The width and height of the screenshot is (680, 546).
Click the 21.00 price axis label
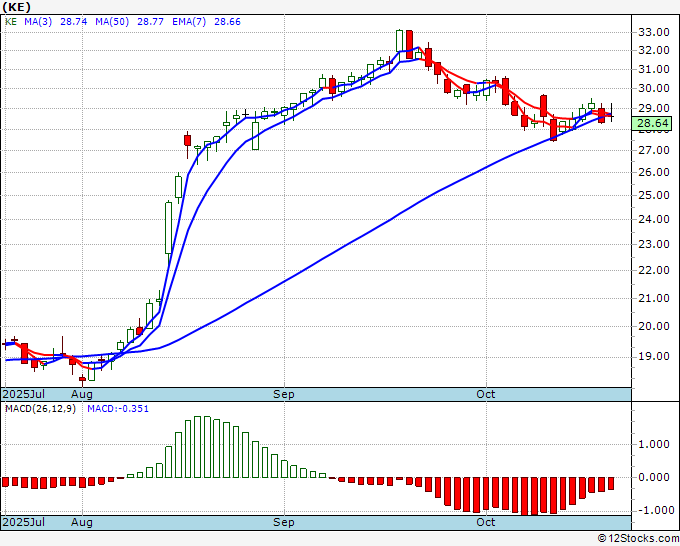click(x=654, y=298)
